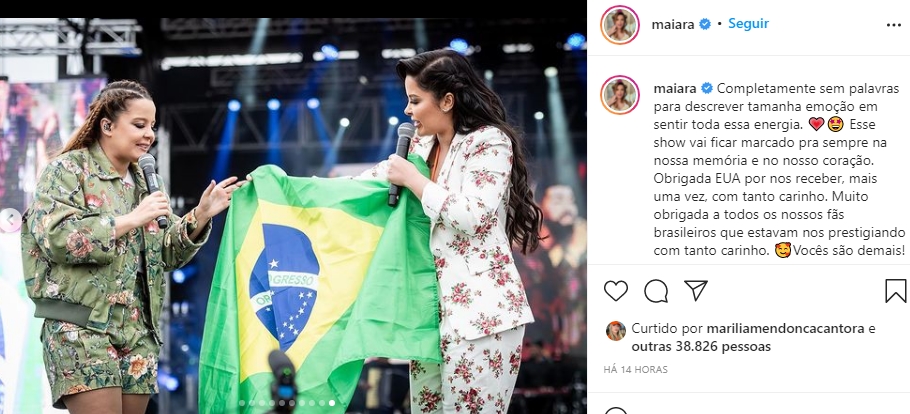This screenshot has width=910, height=414.
Task: Click the HÁ 14 HORAS timestamp
Action: click(x=635, y=369)
